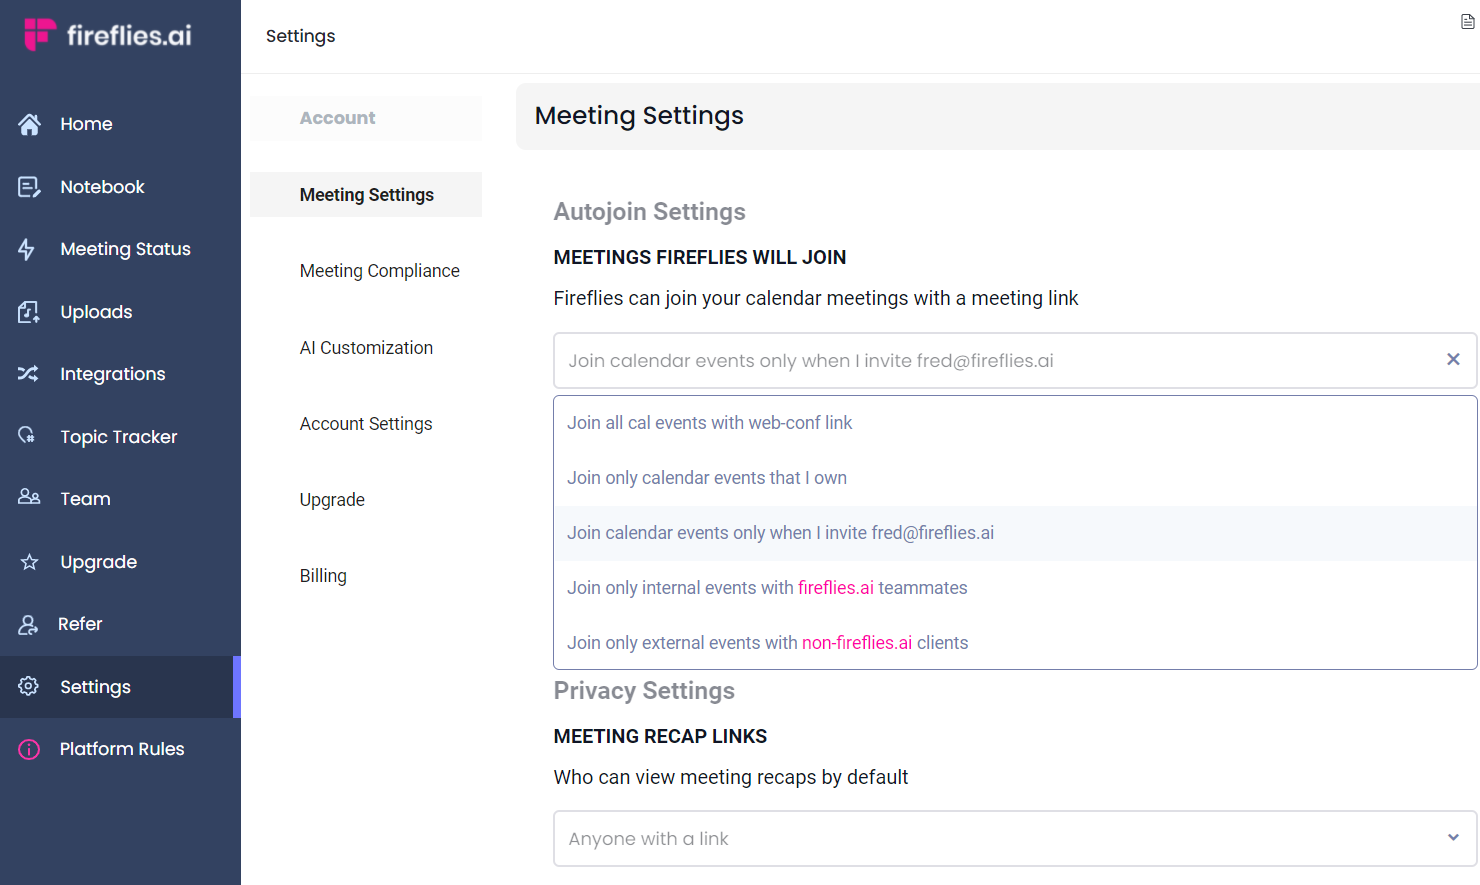Click the Topic Tracker icon

tap(27, 435)
